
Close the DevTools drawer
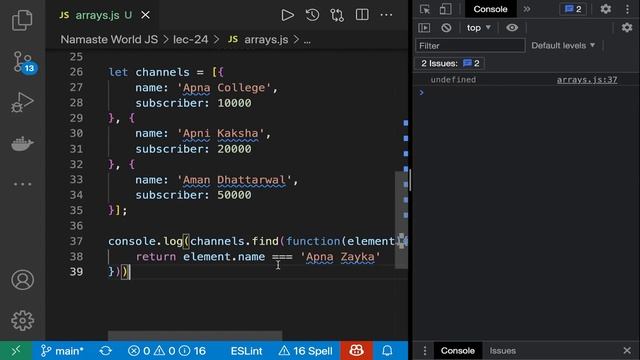(627, 351)
